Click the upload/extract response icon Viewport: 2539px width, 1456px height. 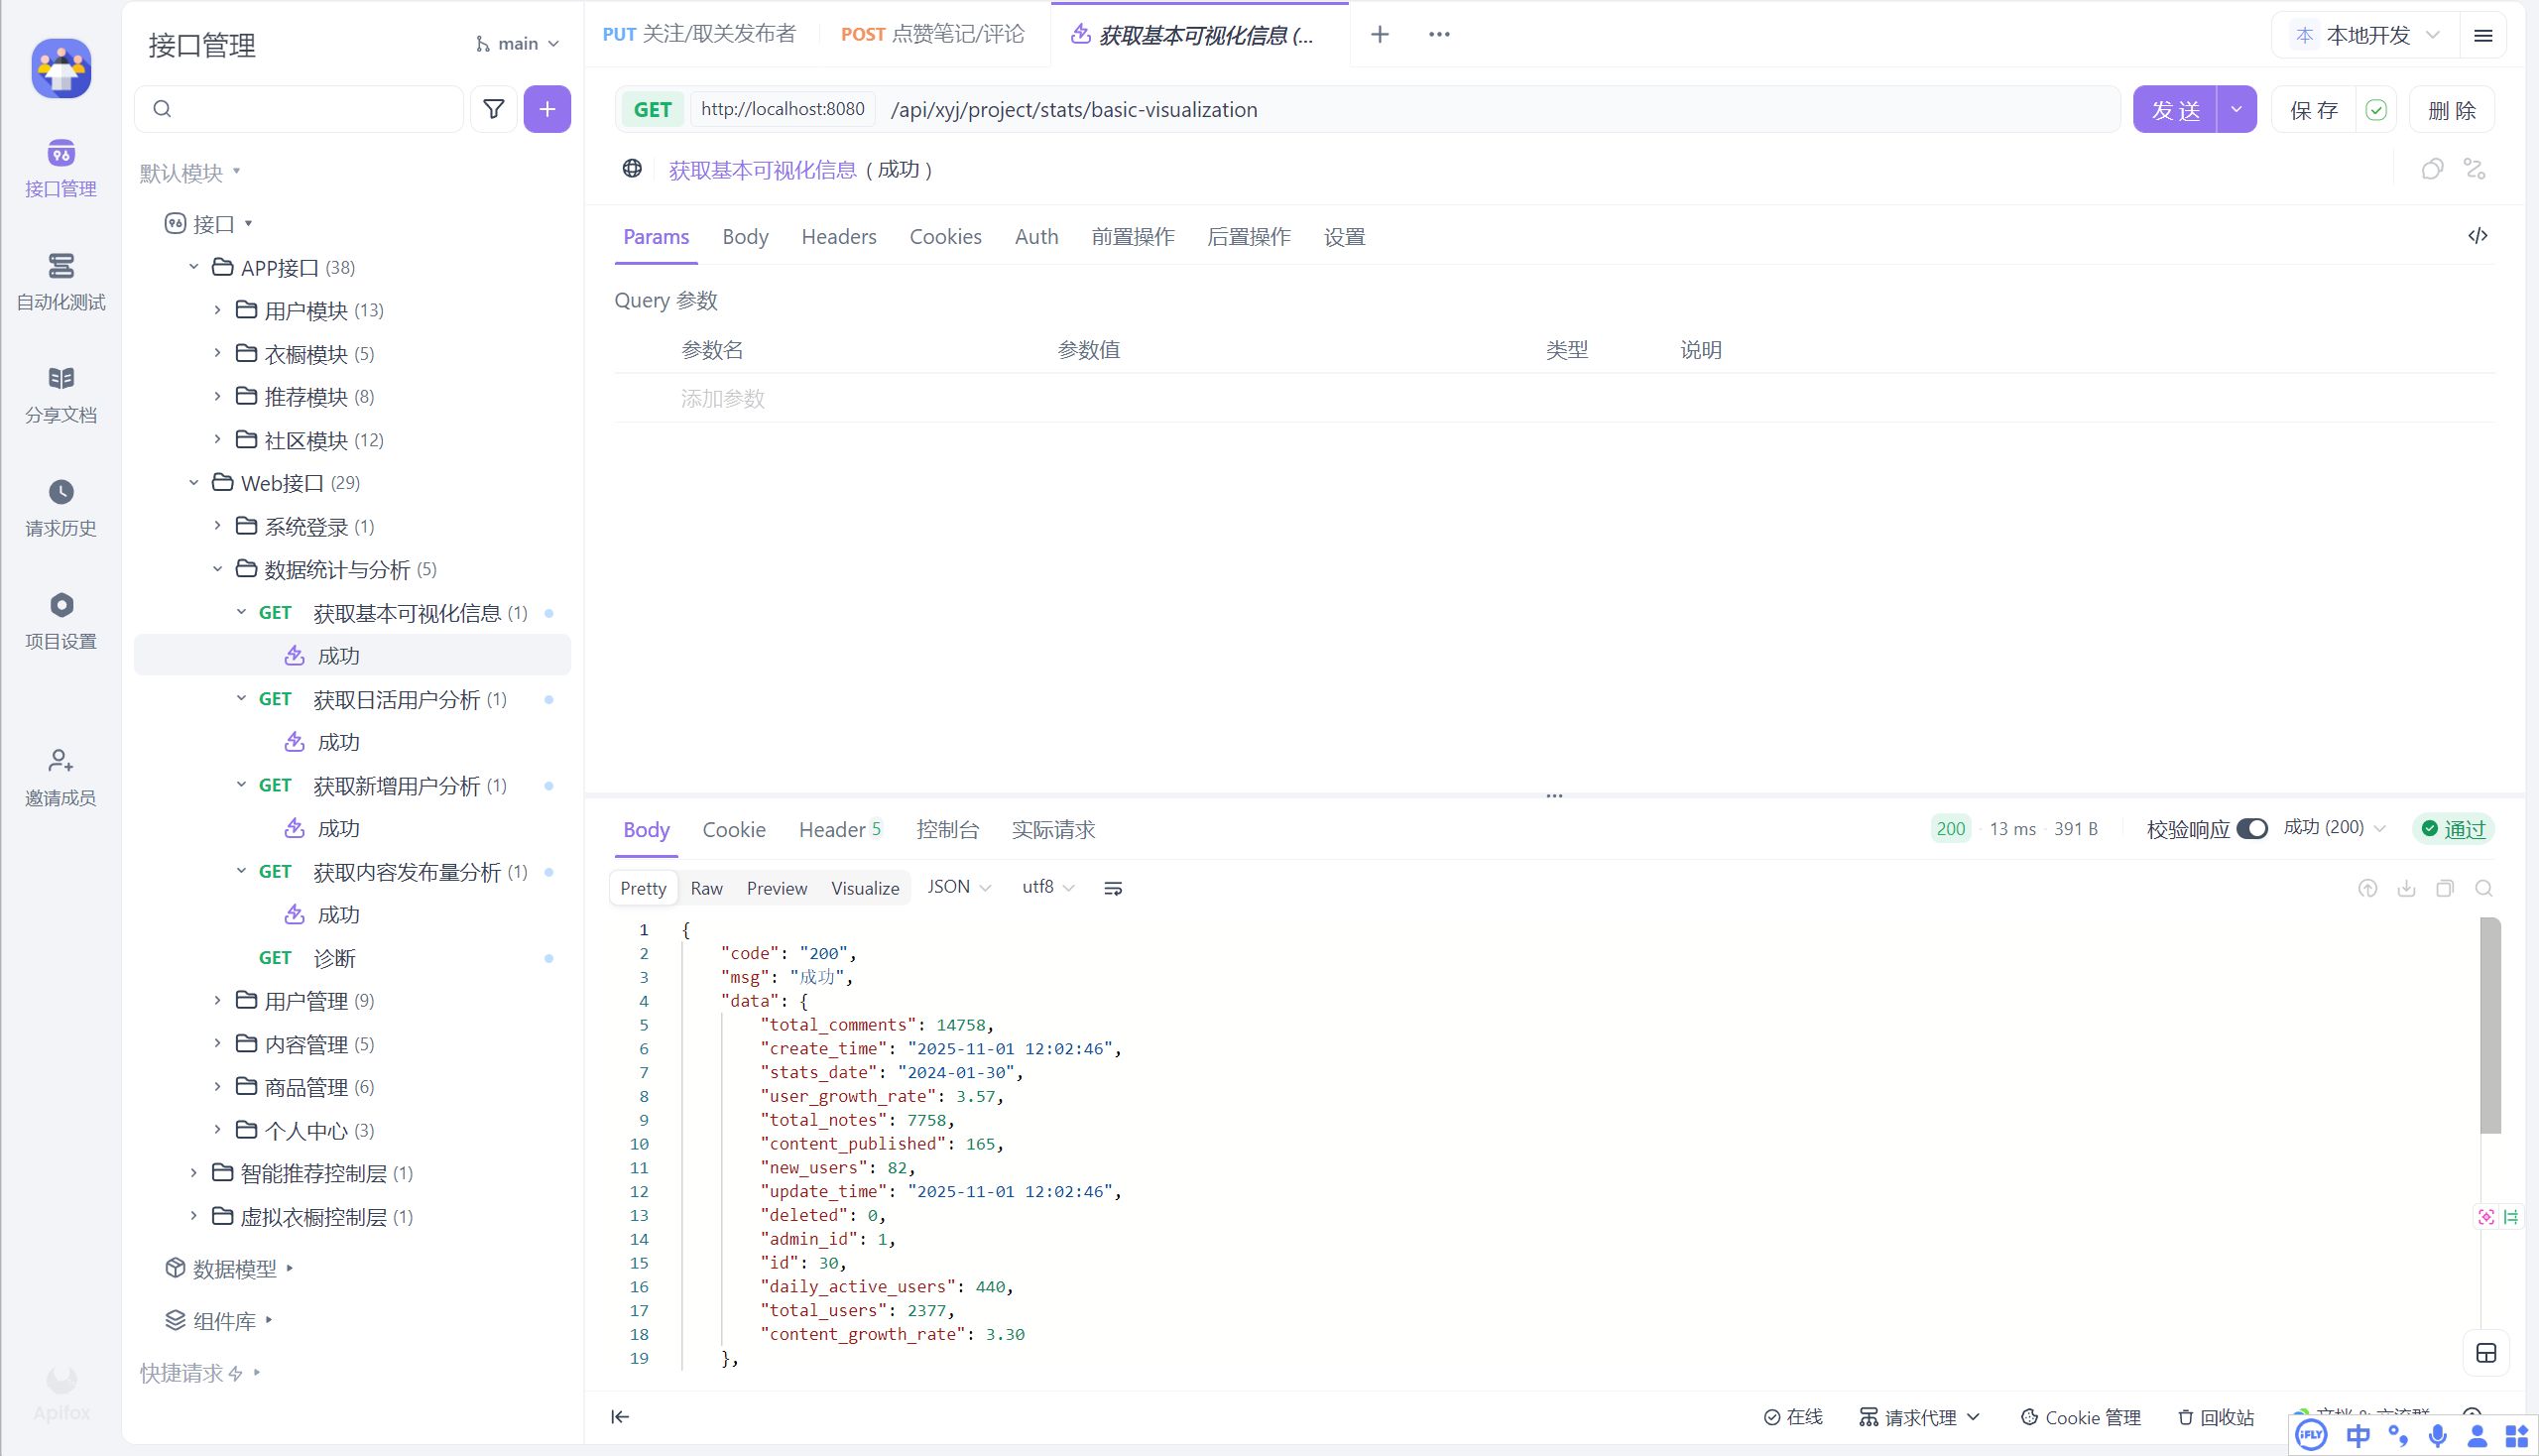click(2368, 888)
